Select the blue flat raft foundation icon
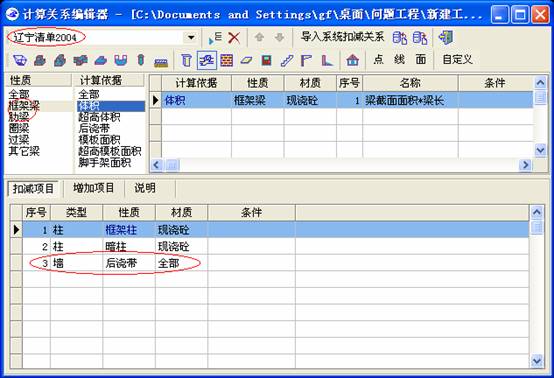 (100, 60)
